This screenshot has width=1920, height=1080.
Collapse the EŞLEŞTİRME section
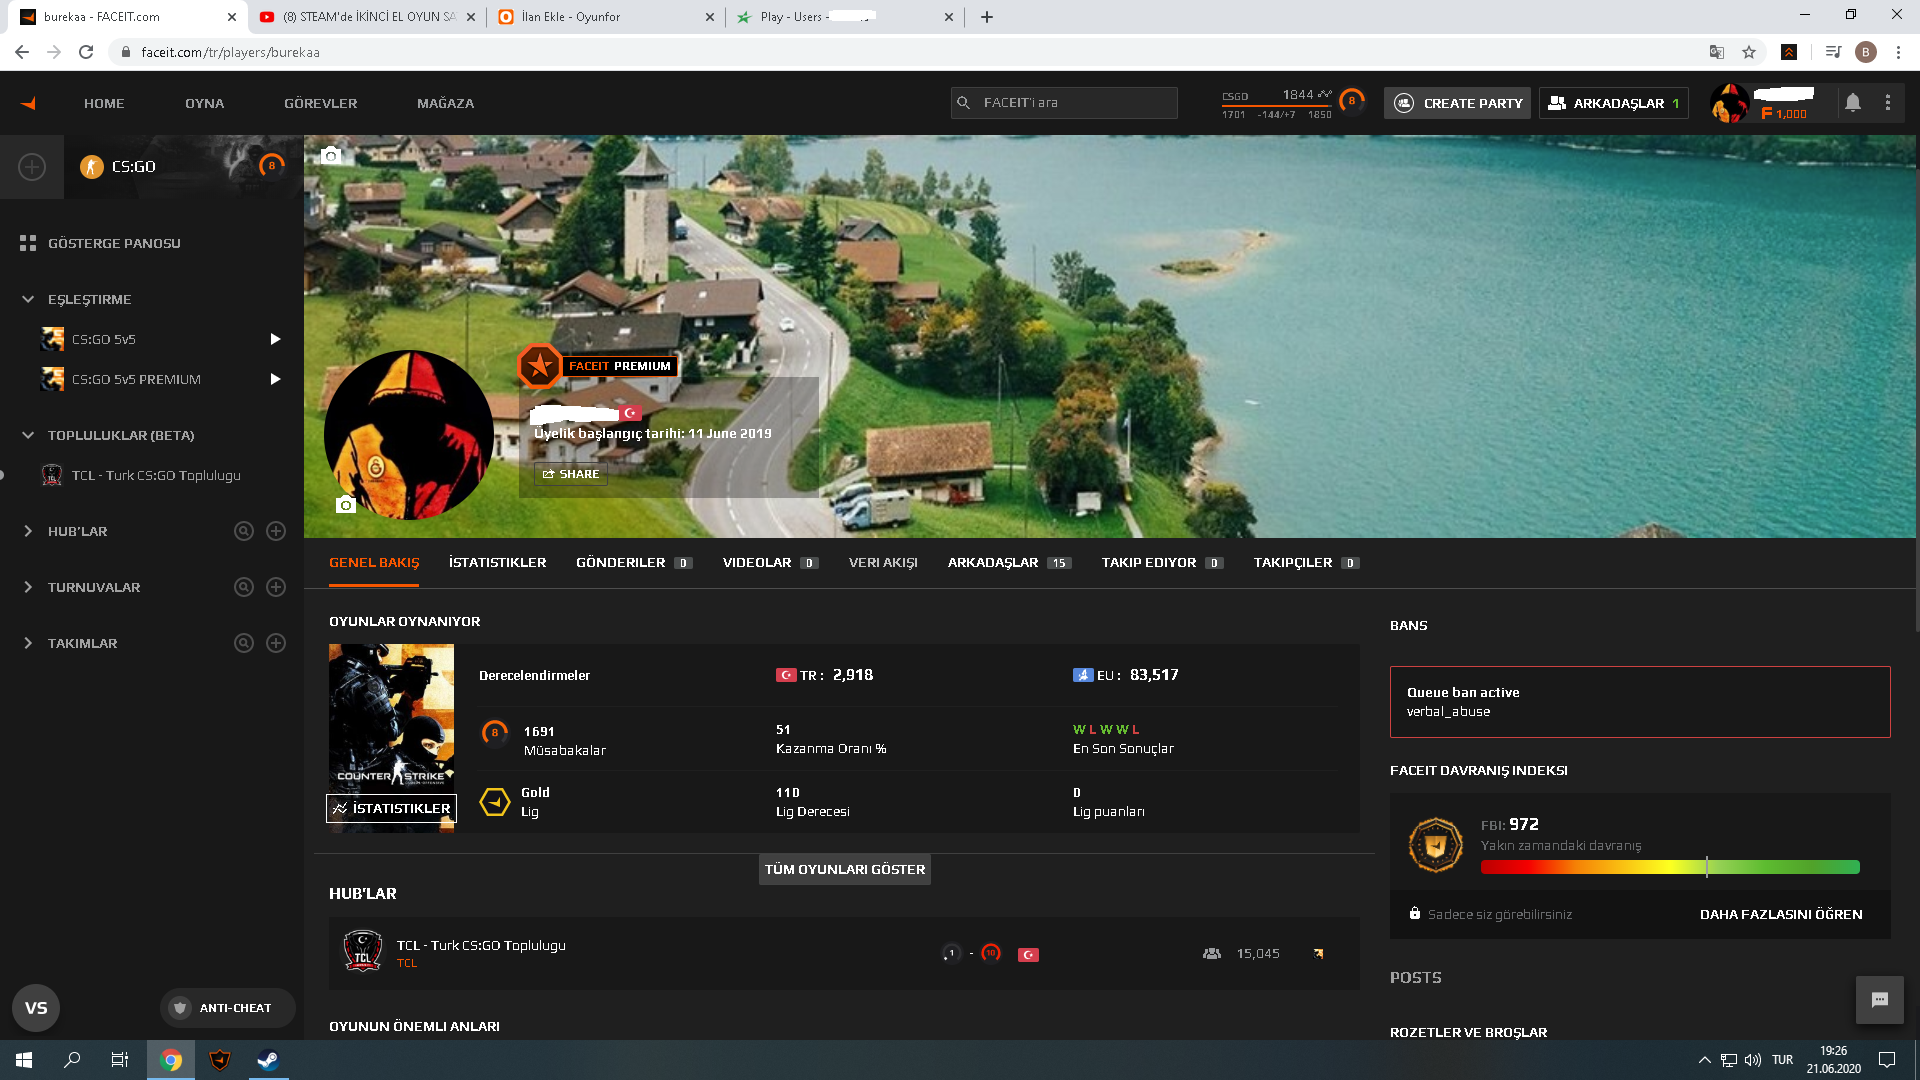[28, 299]
